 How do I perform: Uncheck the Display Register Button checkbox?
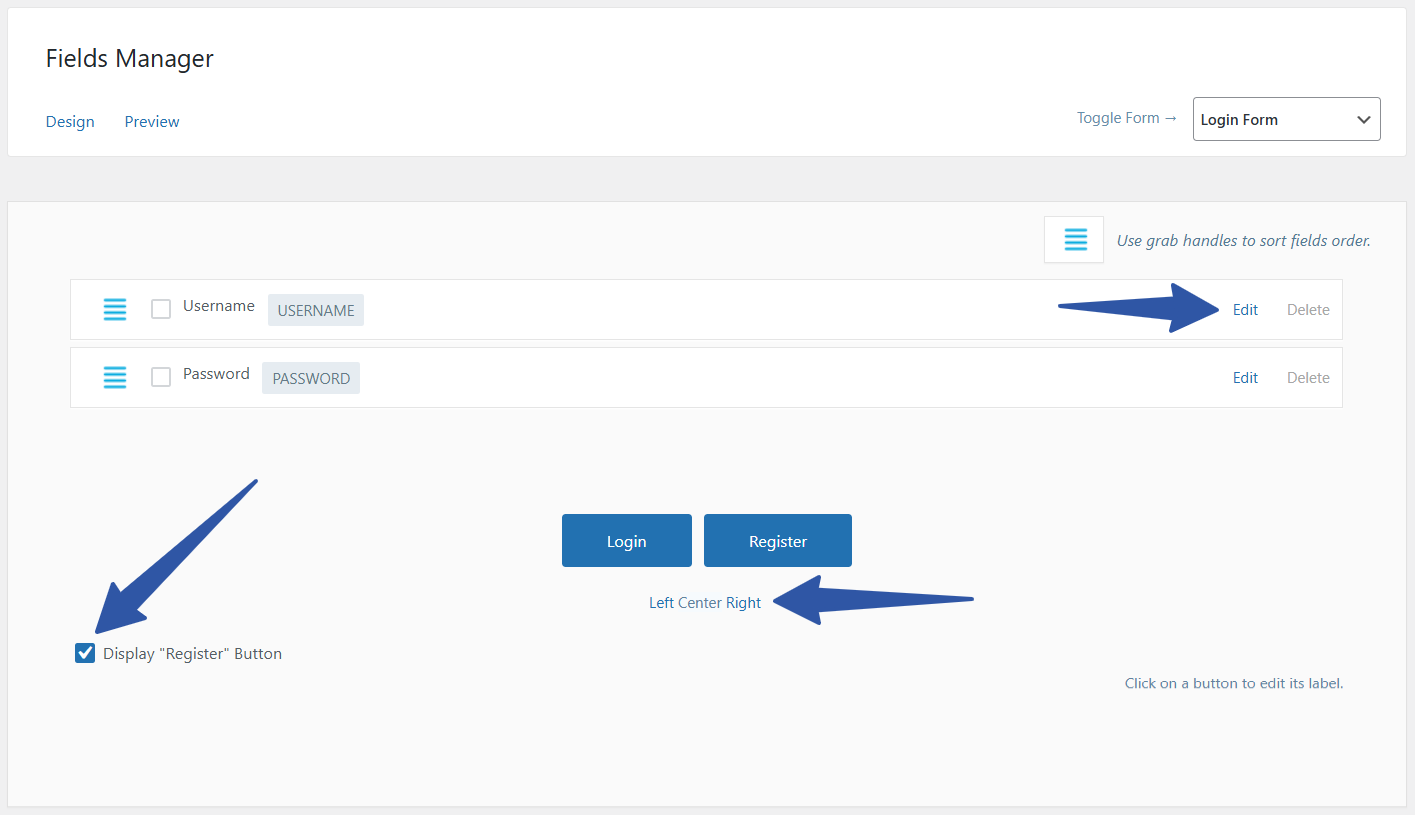(x=85, y=652)
